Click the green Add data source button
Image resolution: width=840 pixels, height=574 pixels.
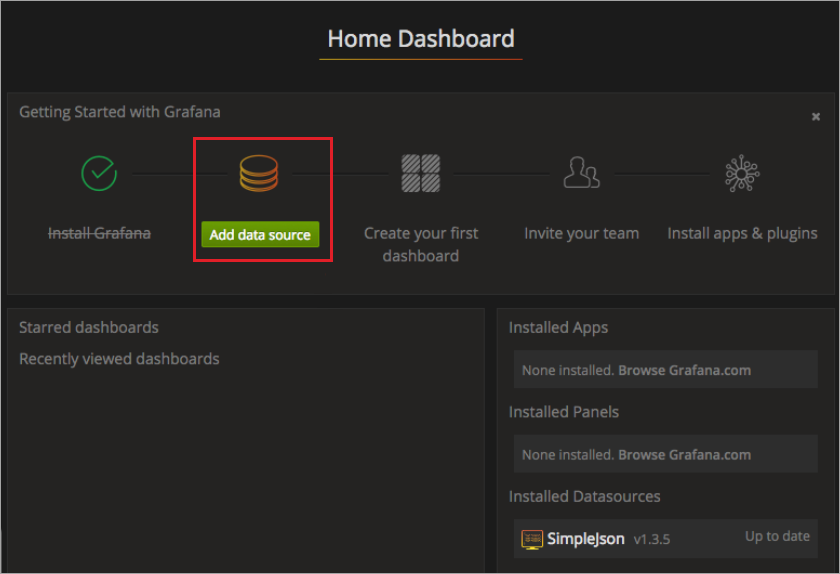pos(260,234)
